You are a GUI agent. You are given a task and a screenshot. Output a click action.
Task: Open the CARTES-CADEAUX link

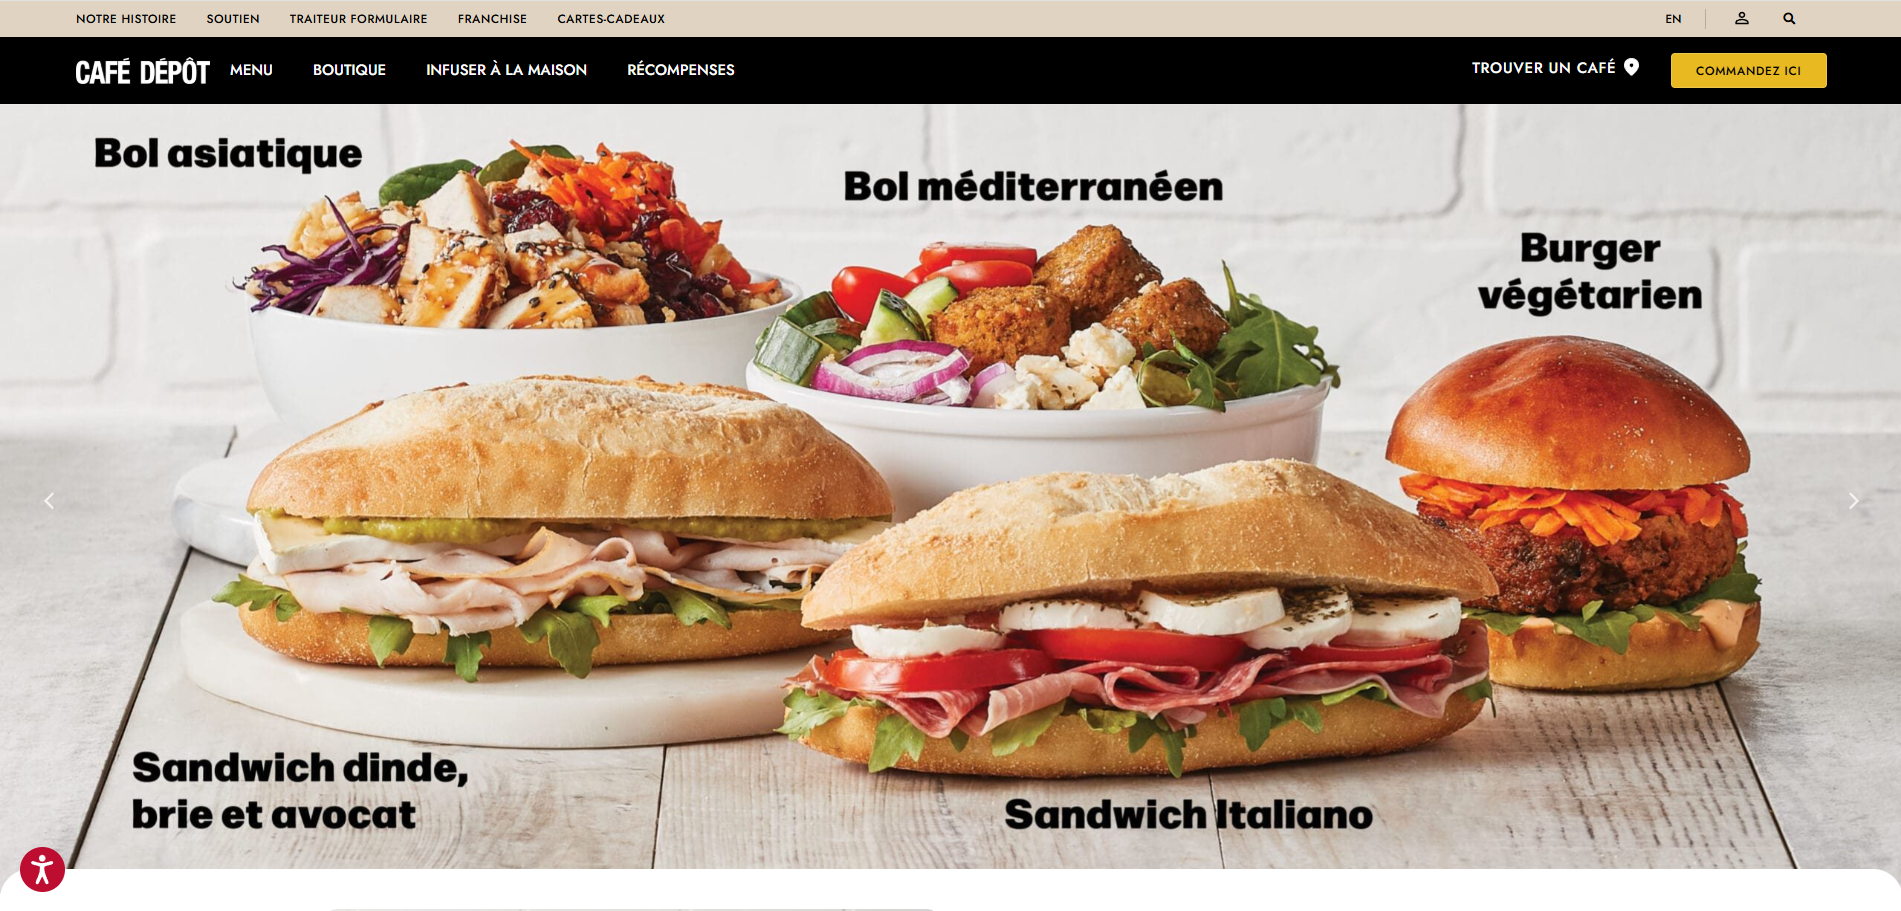point(611,19)
